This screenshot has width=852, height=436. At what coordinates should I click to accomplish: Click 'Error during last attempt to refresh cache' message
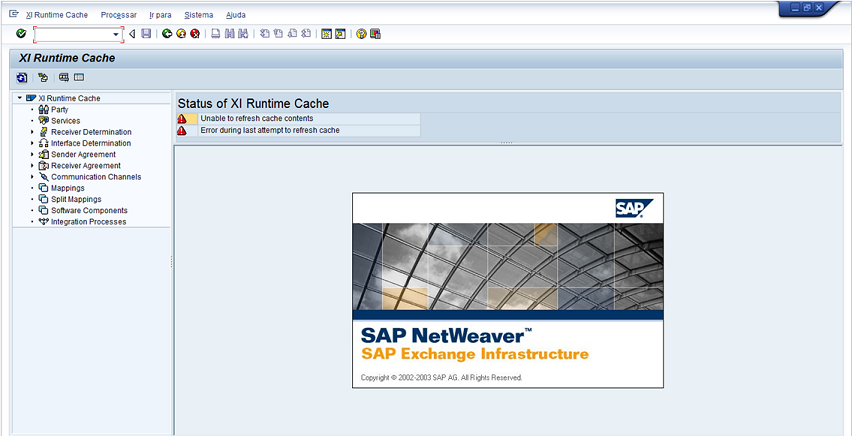270,130
